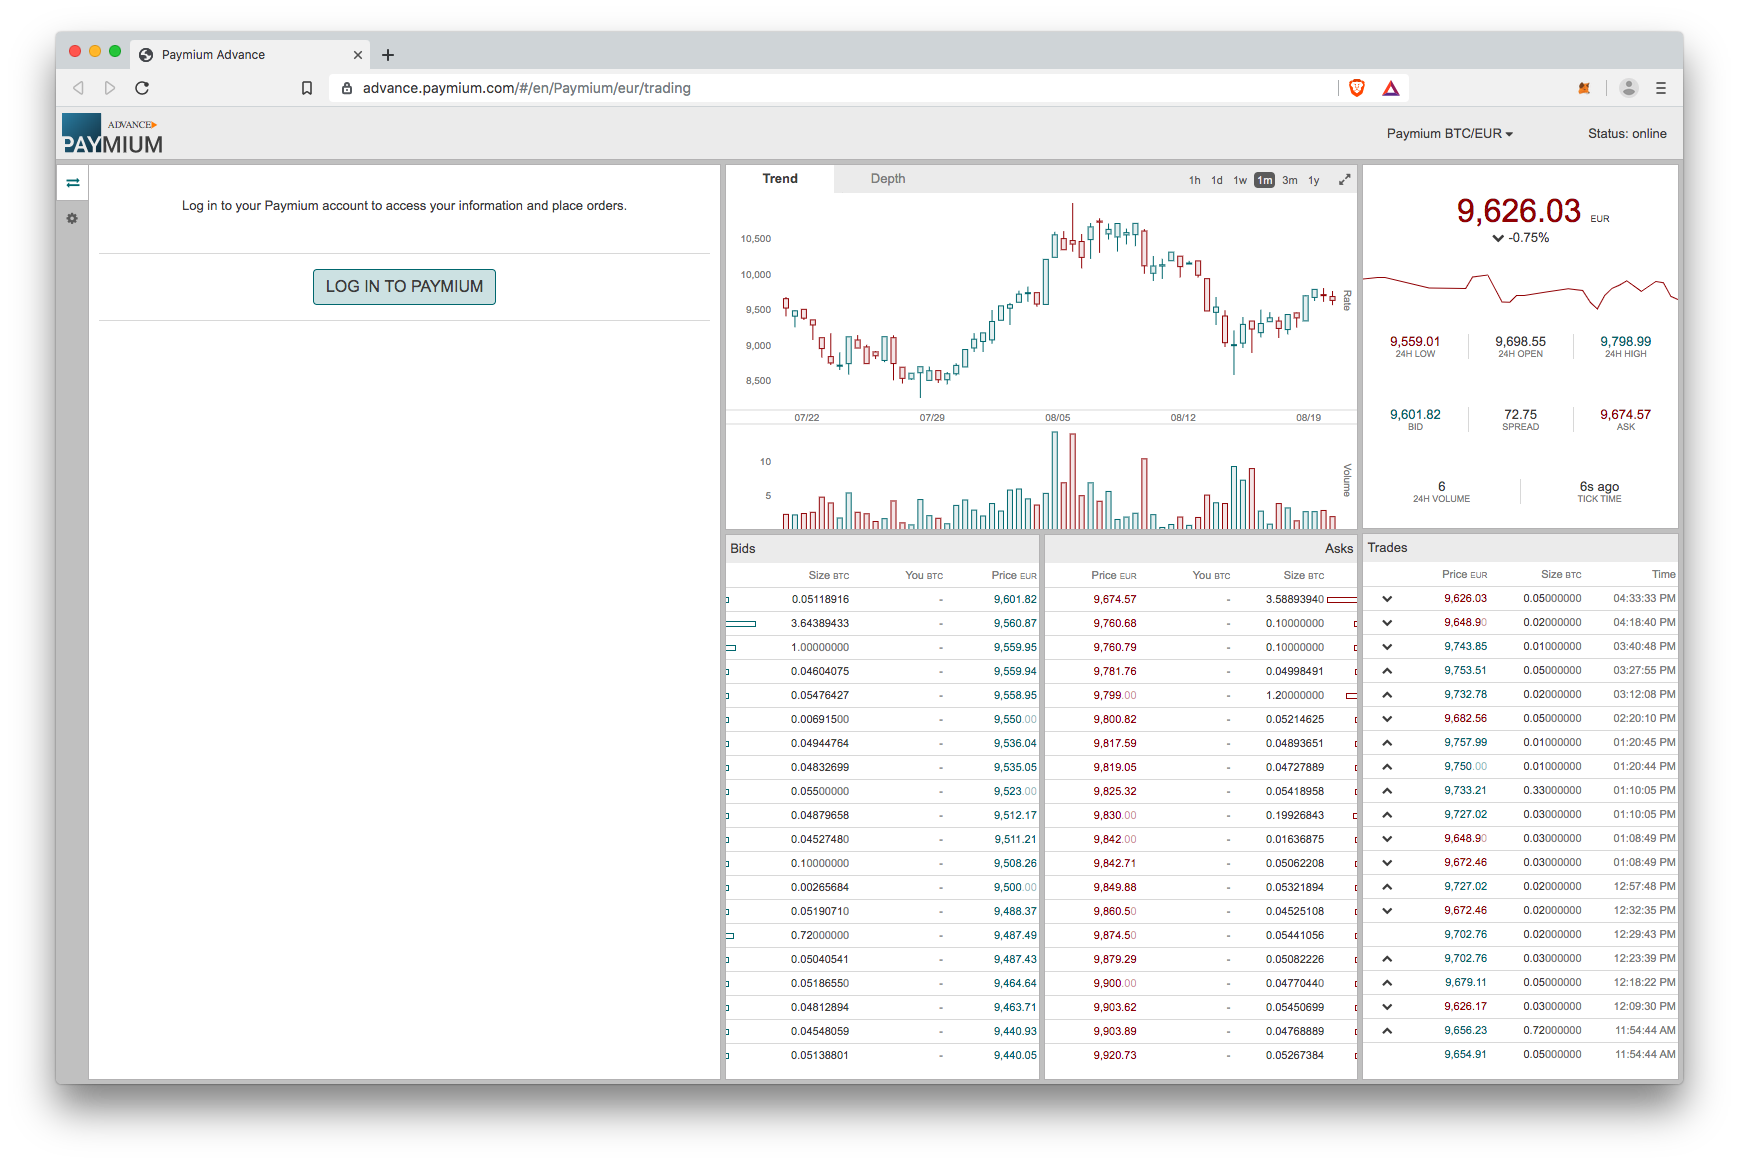This screenshot has width=1739, height=1164.
Task: Set chart range to 1h
Action: [x=1195, y=180]
